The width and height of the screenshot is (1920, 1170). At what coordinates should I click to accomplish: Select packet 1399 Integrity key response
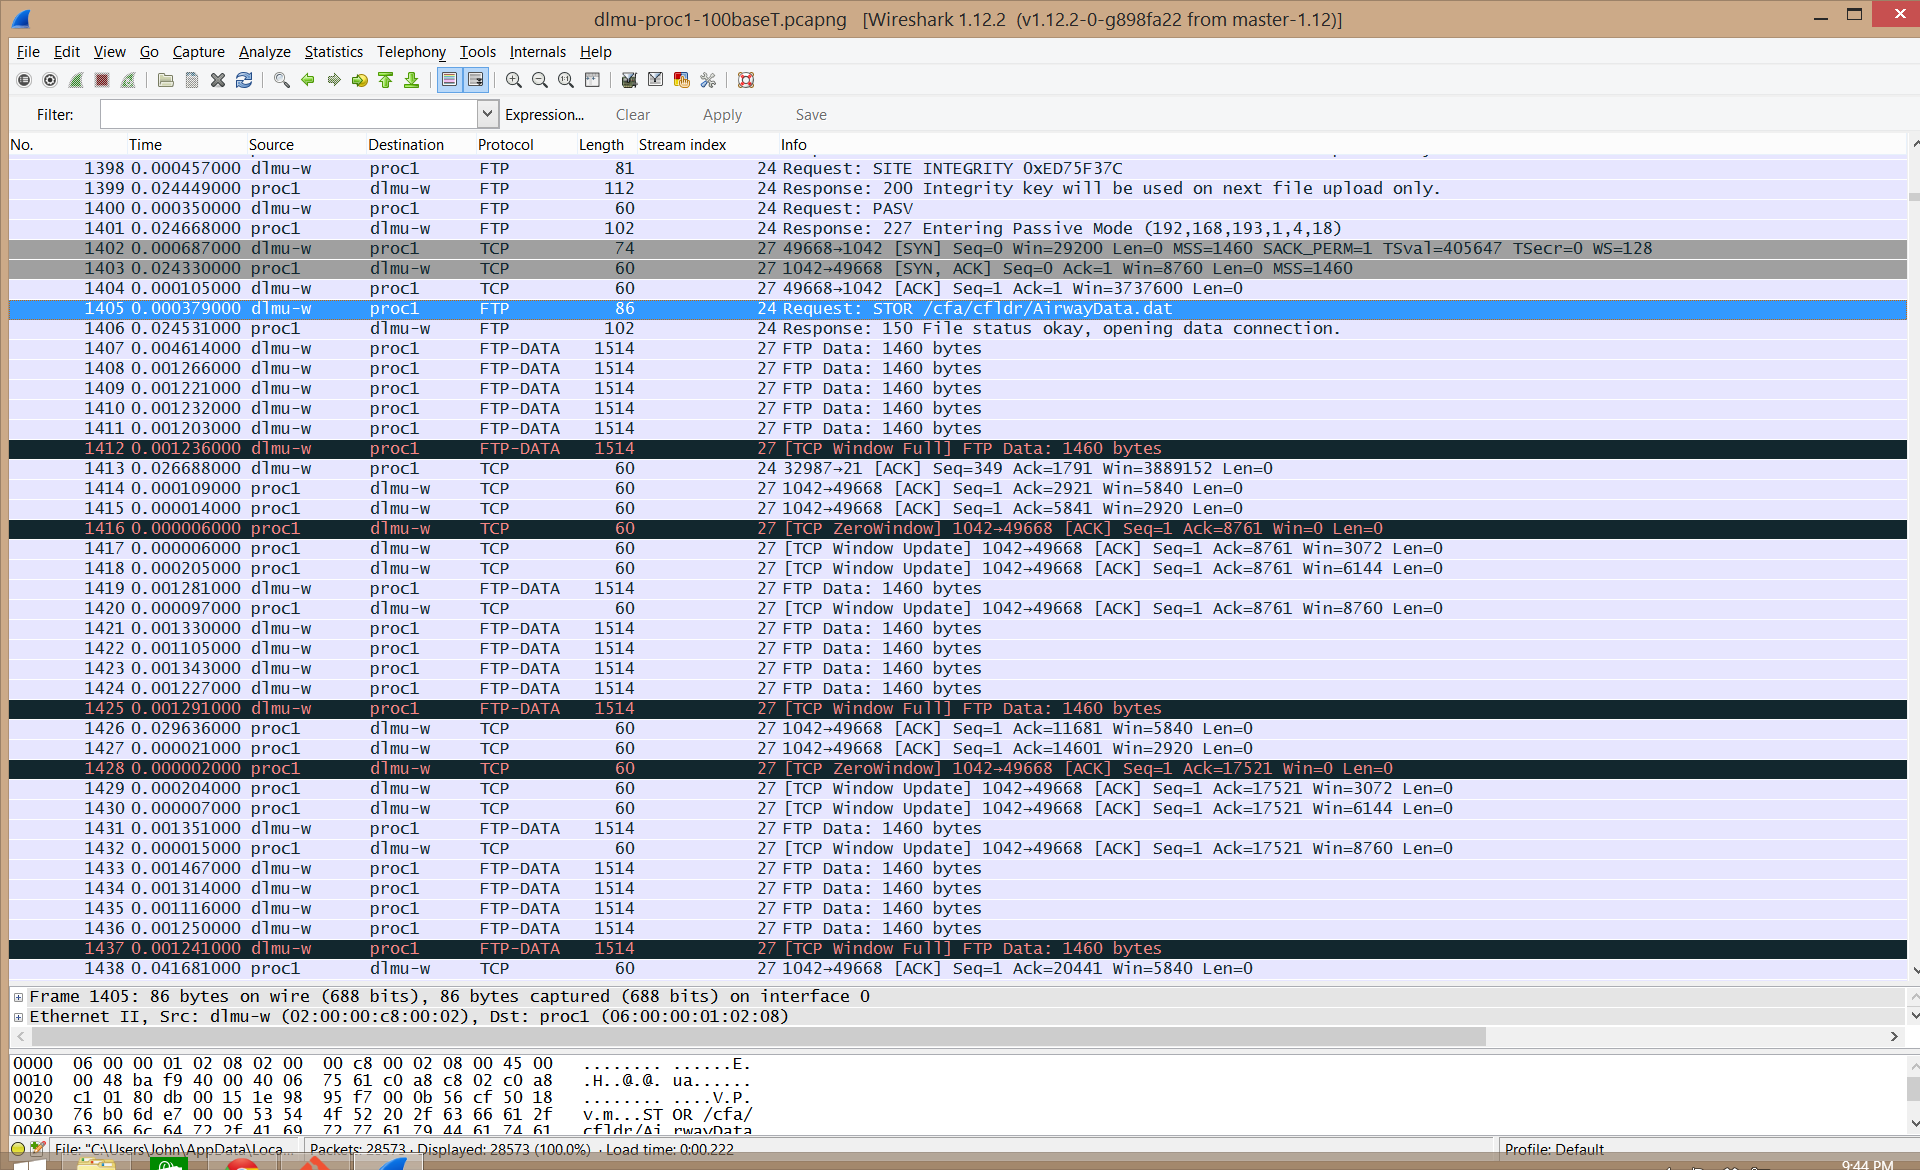click(x=957, y=189)
